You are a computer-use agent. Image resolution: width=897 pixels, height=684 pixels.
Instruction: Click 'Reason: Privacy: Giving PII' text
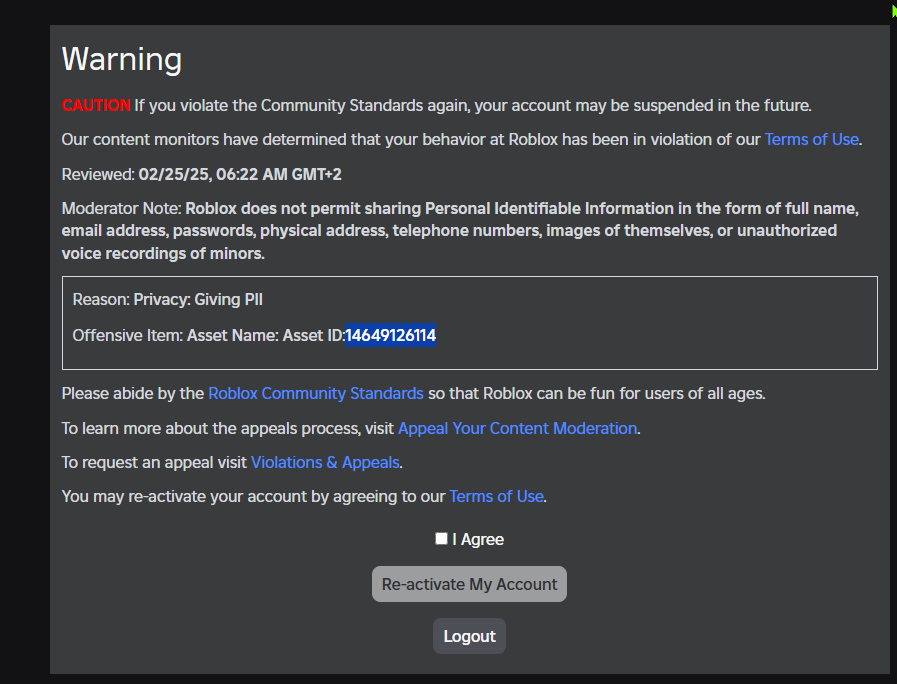(168, 300)
